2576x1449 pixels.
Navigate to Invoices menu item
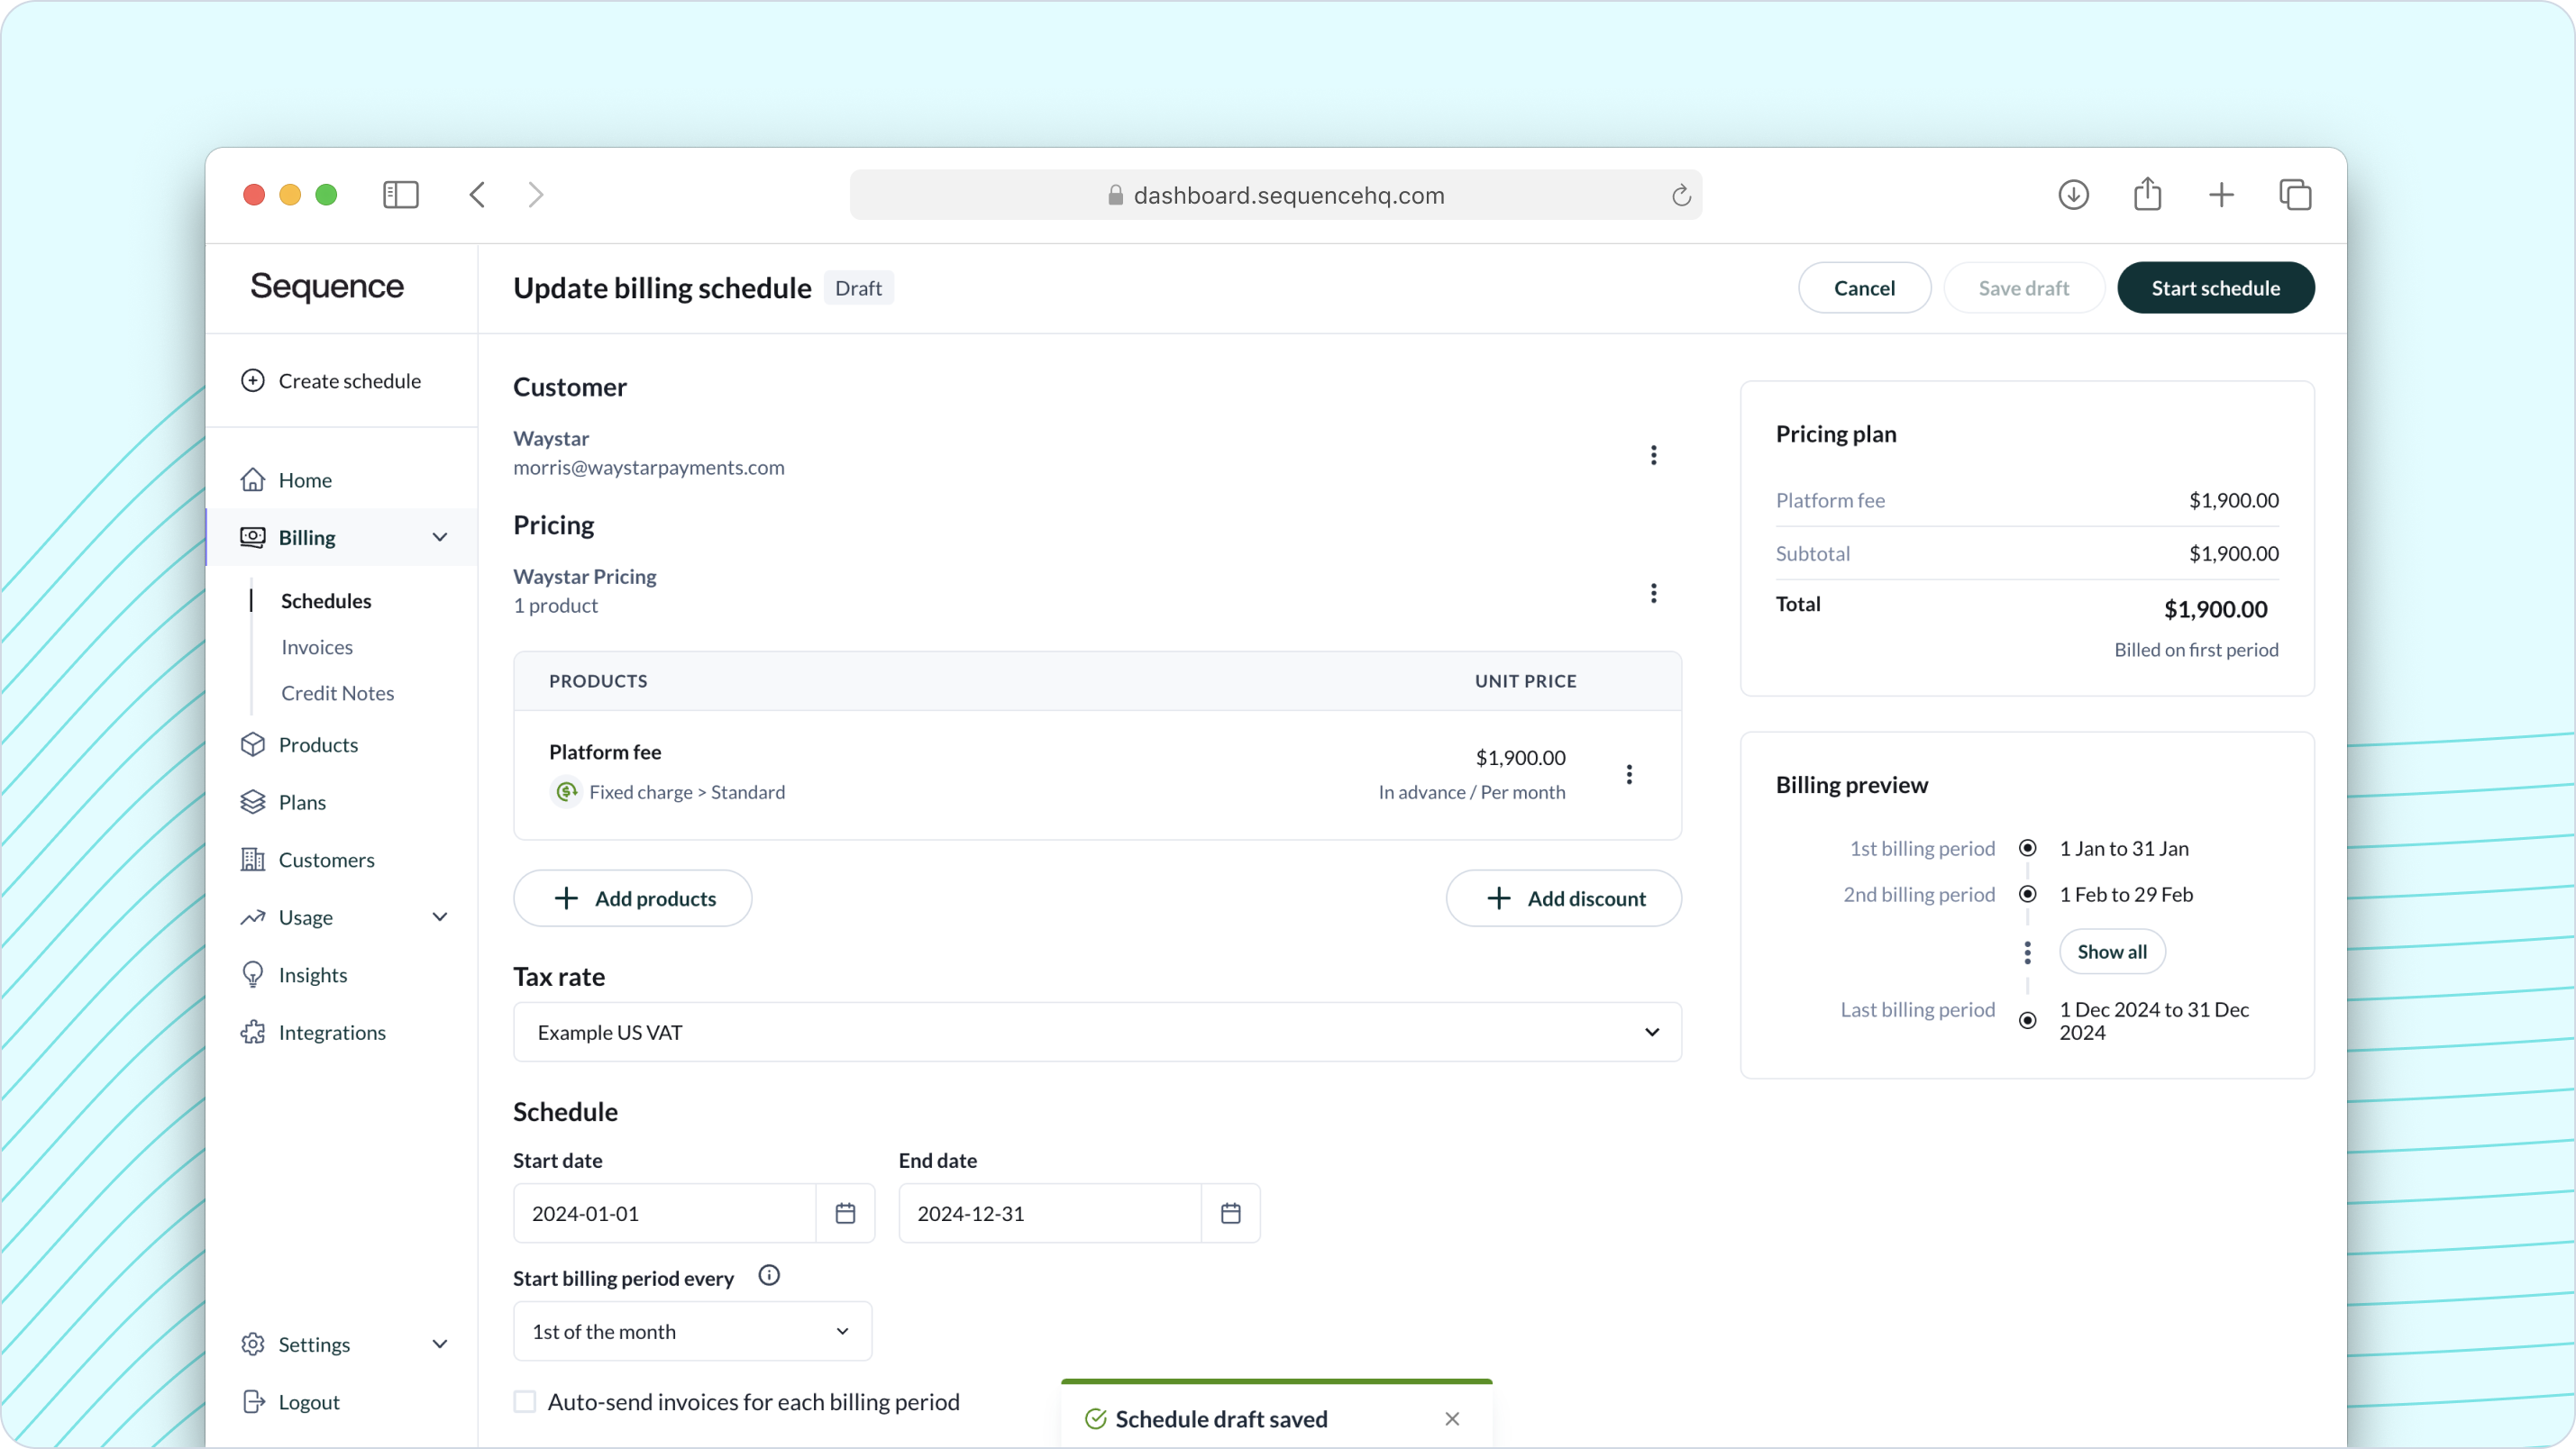tap(315, 646)
